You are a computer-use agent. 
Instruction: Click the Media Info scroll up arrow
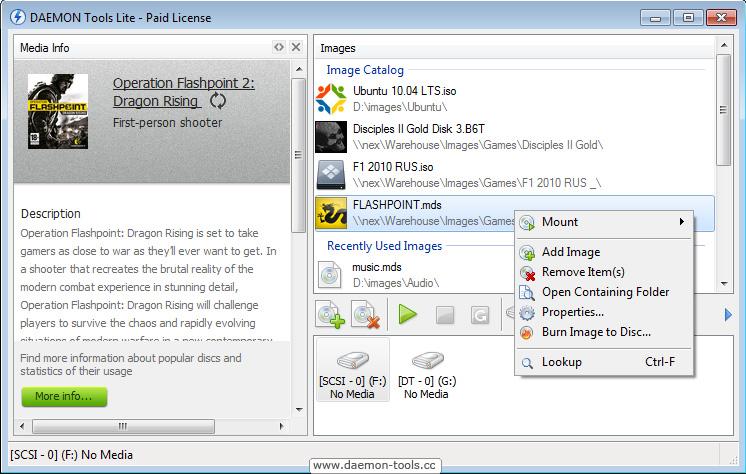299,69
